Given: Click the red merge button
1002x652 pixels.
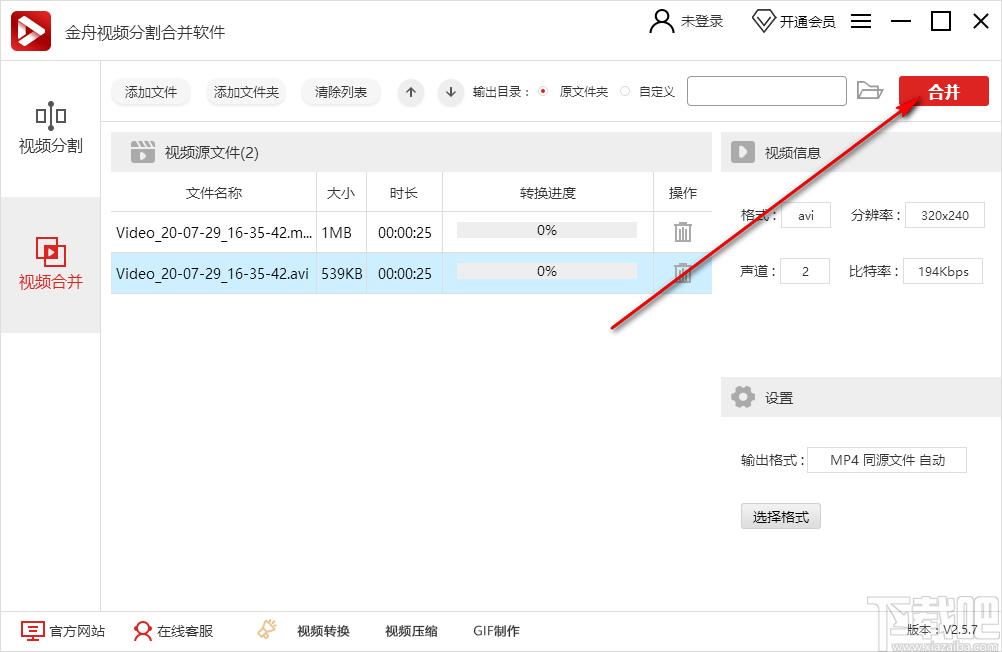Looking at the screenshot, I should [943, 92].
